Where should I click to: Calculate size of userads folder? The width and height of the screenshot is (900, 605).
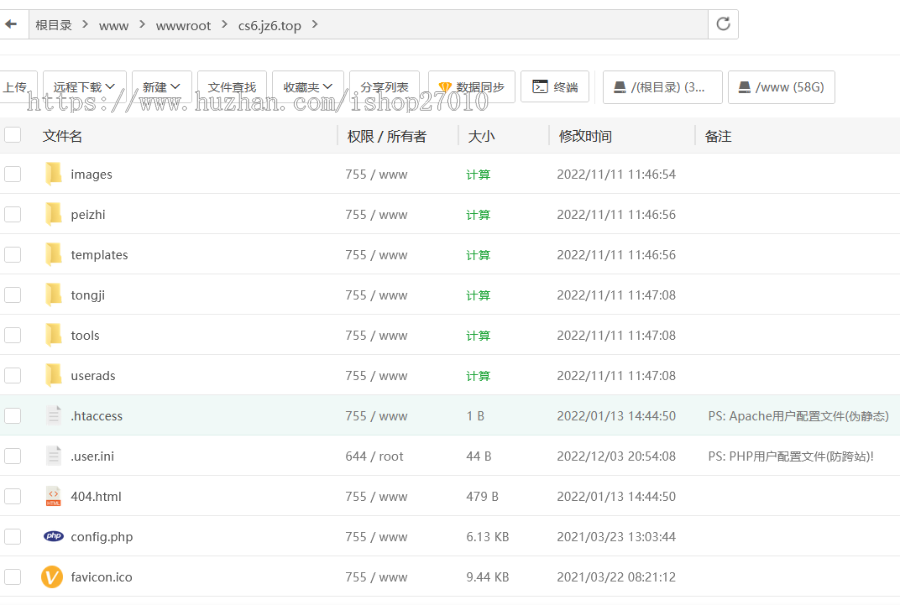pyautogui.click(x=478, y=376)
